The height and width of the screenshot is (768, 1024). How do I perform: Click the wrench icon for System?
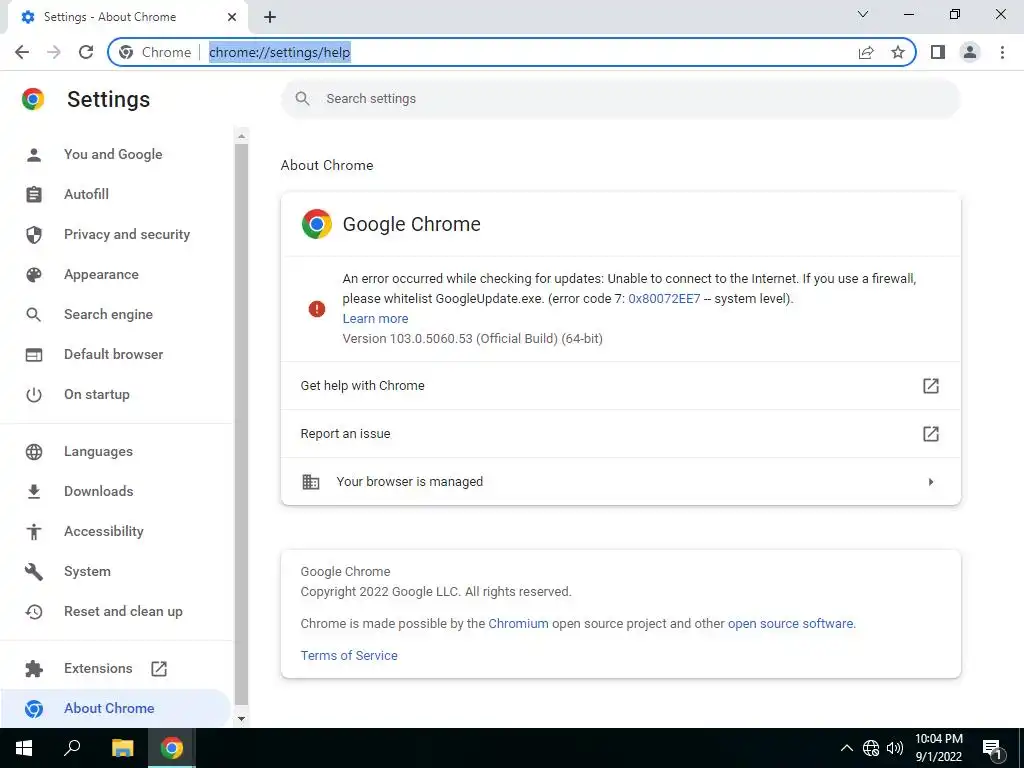click(x=34, y=571)
